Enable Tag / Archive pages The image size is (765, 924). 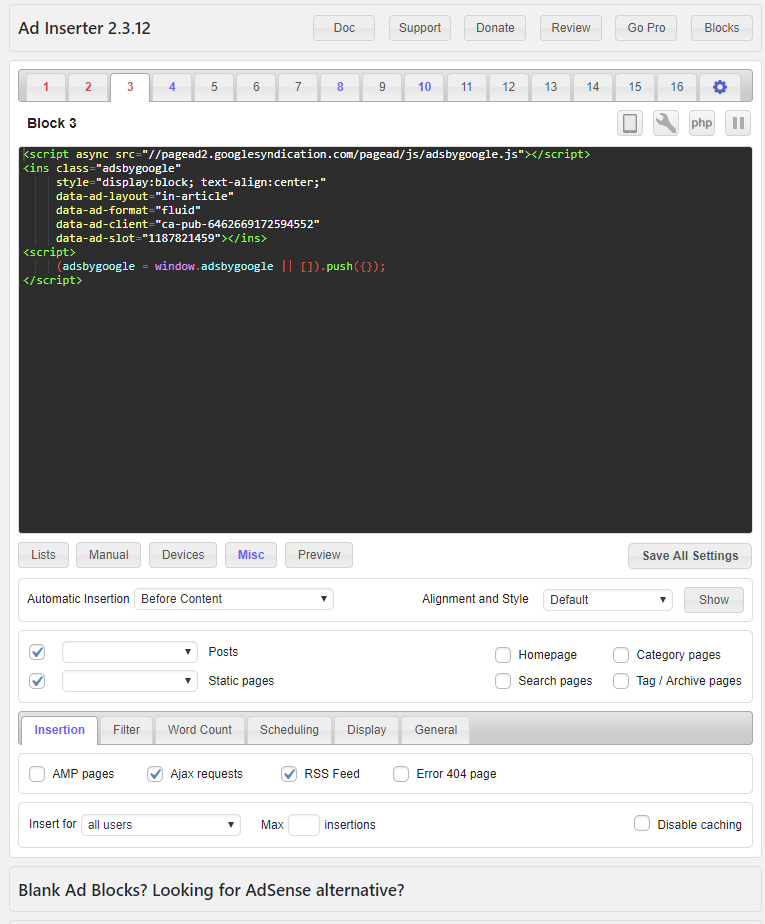(621, 681)
